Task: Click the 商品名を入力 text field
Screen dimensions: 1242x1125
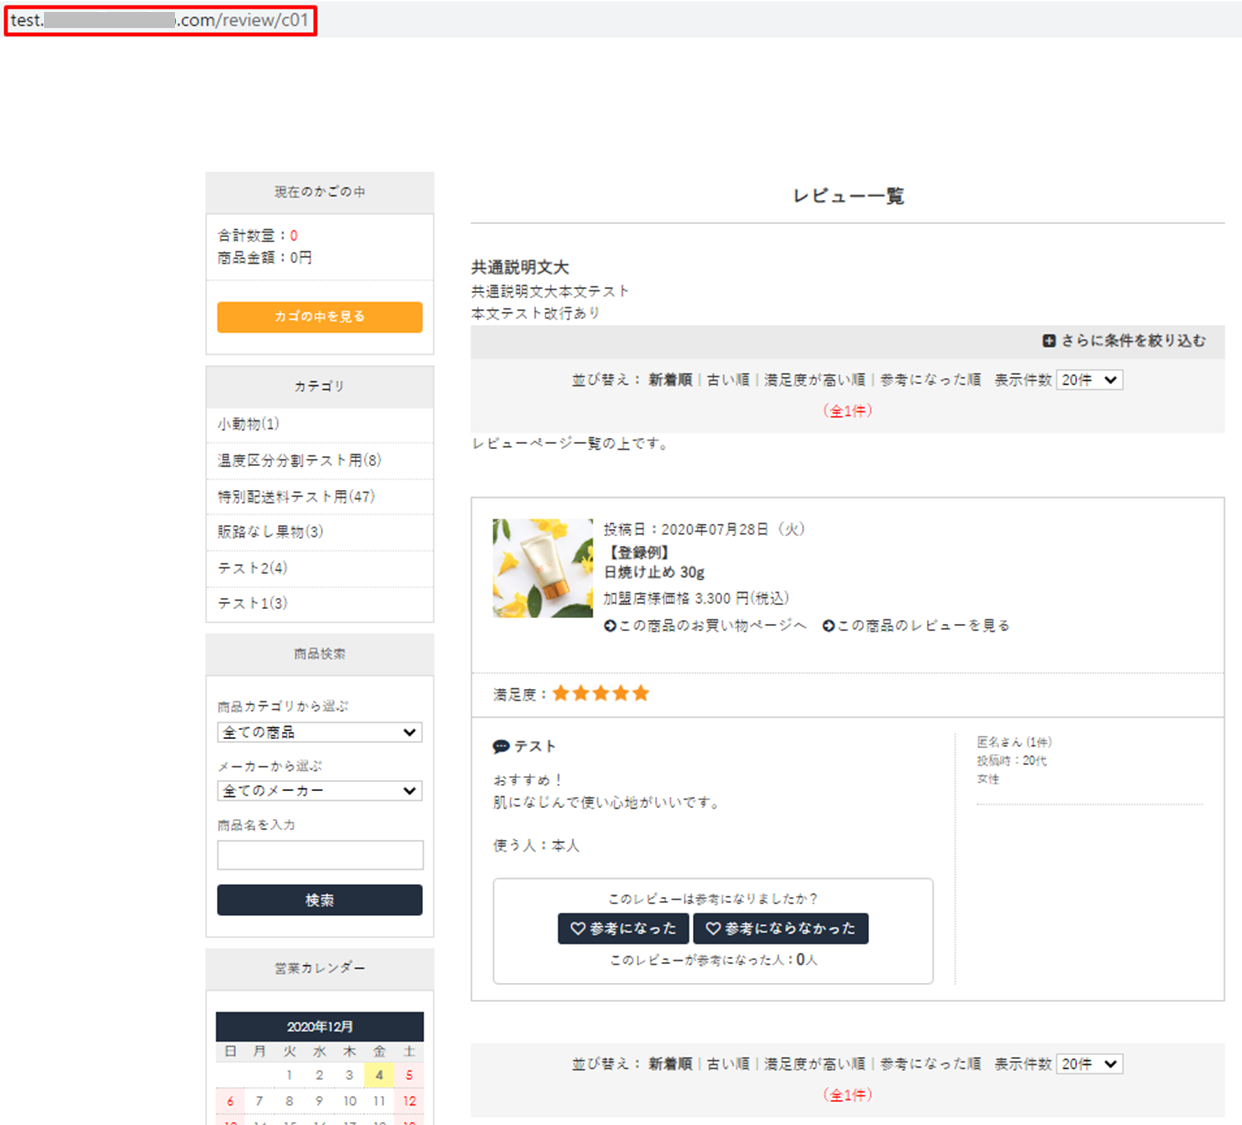Action: [x=319, y=855]
